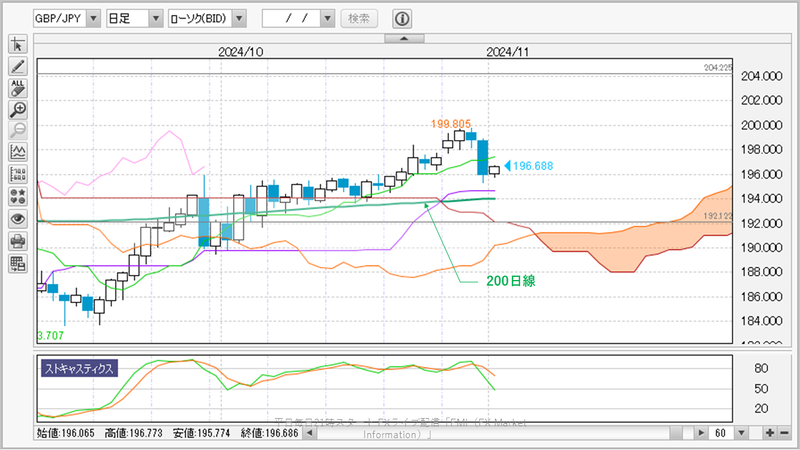Click the minus button to decrease bars
The height and width of the screenshot is (450, 800).
(784, 433)
